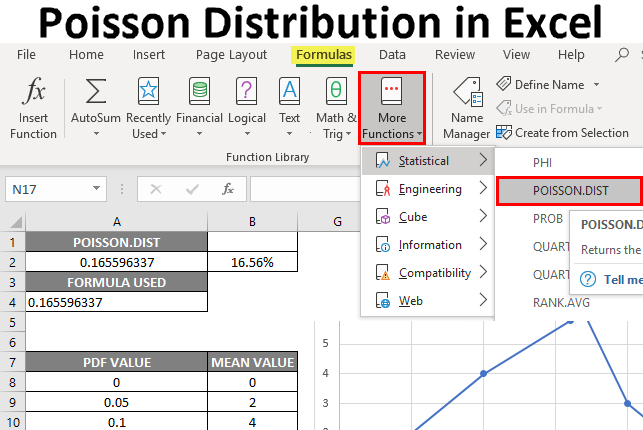Viewport: 643px width, 430px height.
Task: Click the AutoSum sigma icon
Action: point(96,91)
